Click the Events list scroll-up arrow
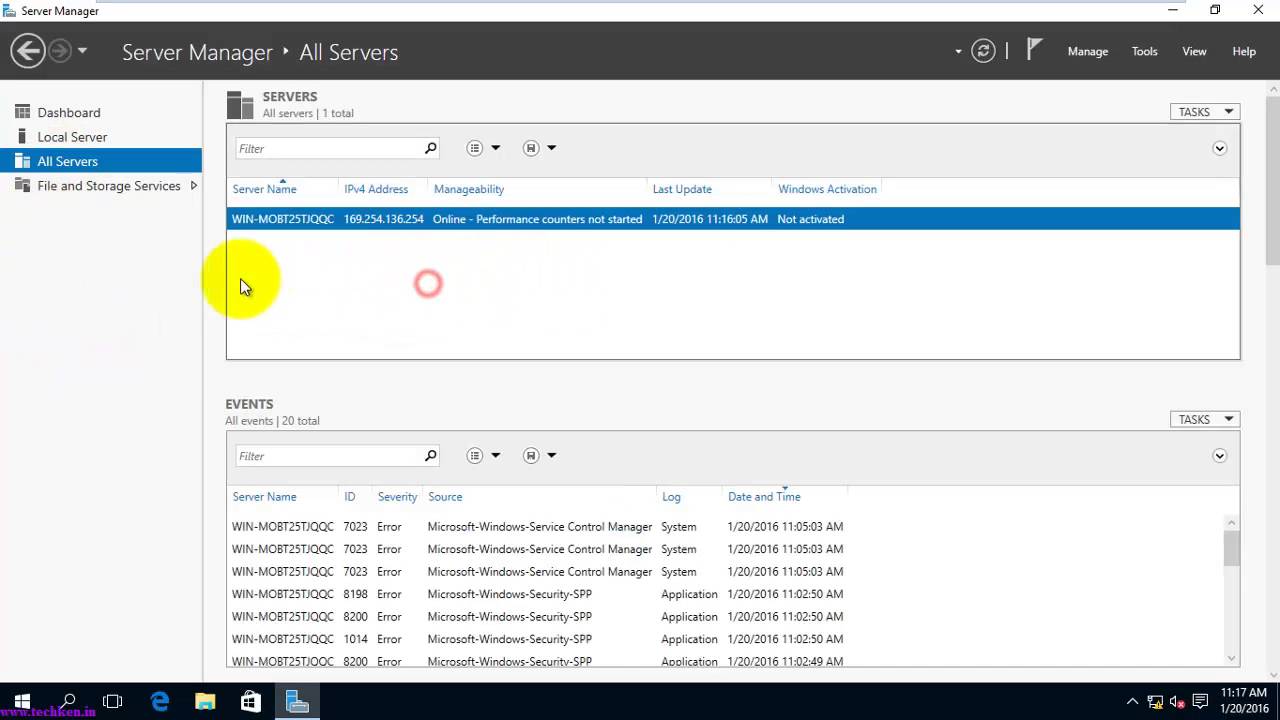 1231,523
